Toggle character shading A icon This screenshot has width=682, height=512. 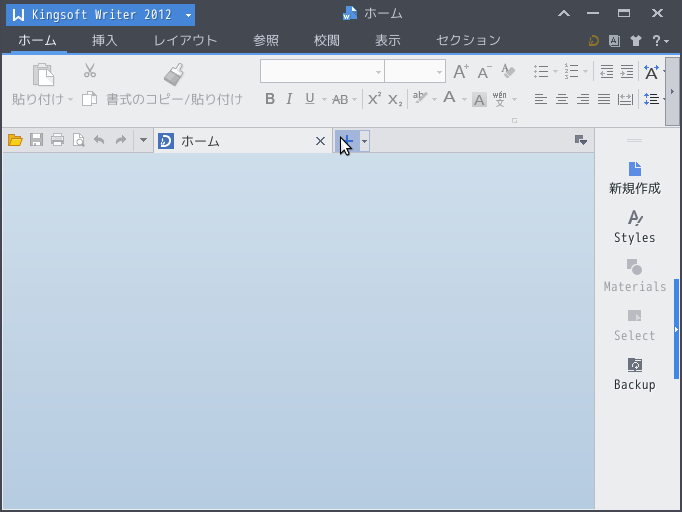click(479, 100)
